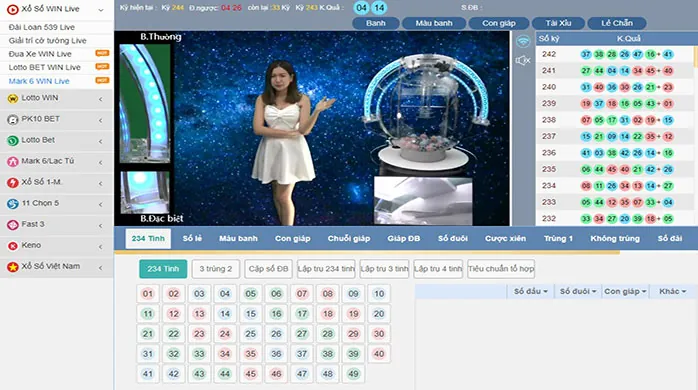
Task: Click result row for kỳ 237
Action: click(x=614, y=137)
